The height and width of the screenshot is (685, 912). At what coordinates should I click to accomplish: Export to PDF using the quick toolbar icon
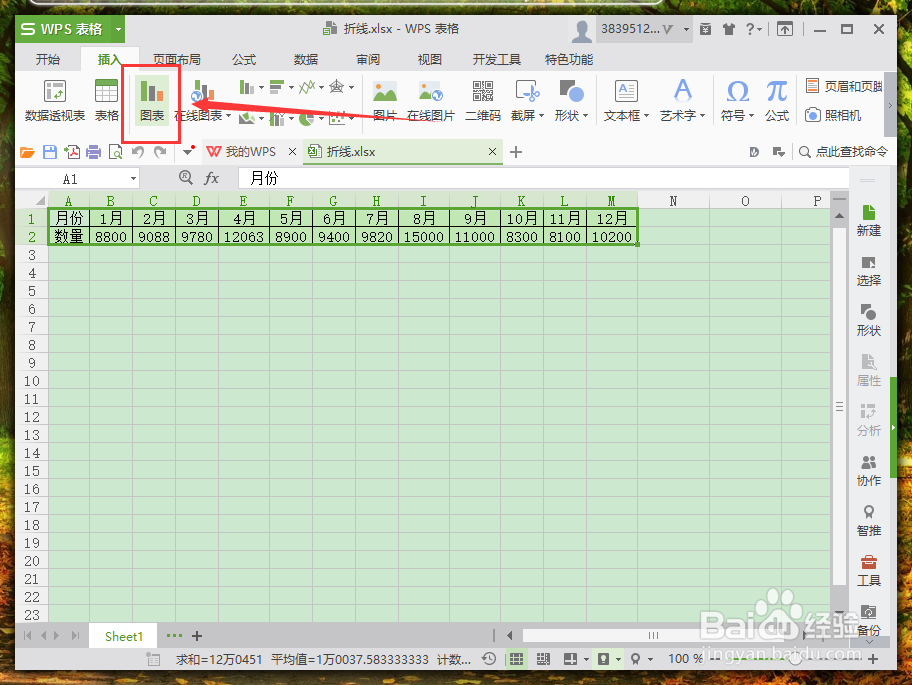coord(72,152)
